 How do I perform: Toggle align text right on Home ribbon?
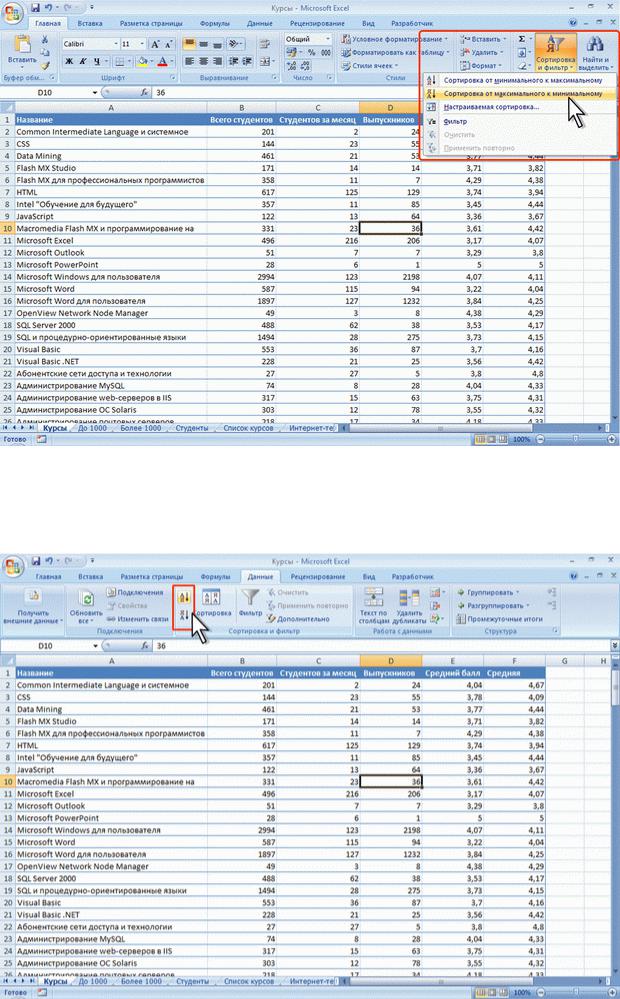point(217,61)
